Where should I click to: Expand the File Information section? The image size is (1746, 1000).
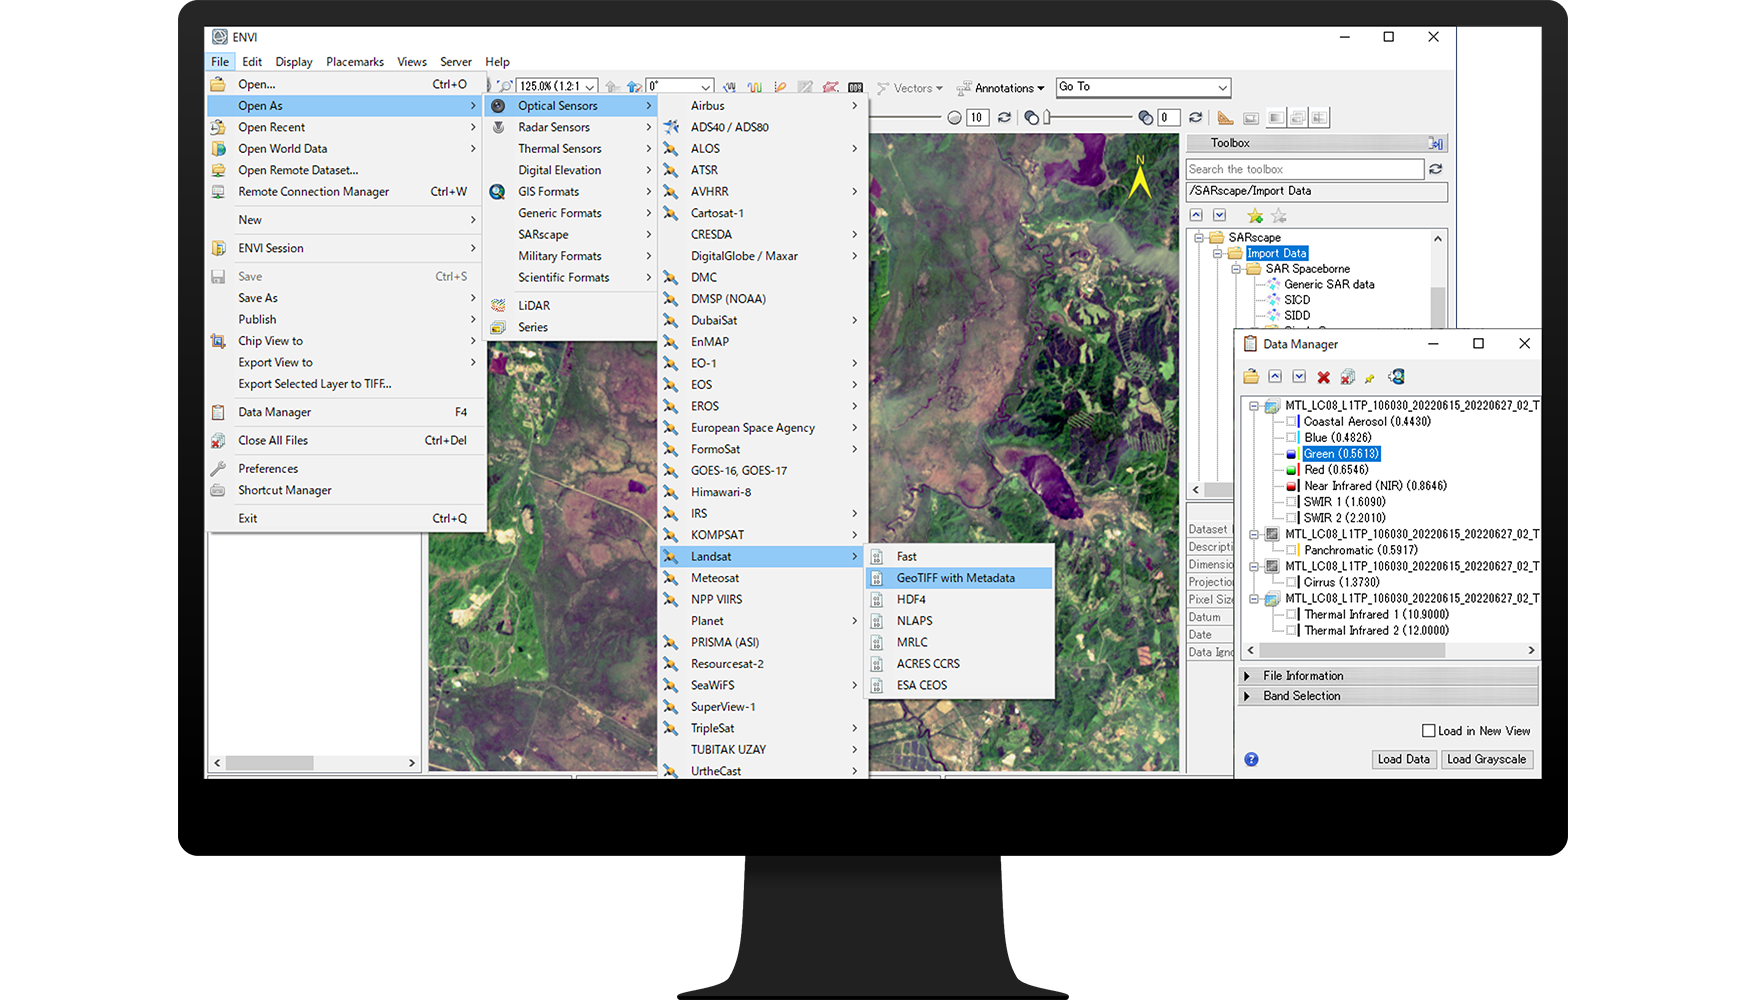1247,676
